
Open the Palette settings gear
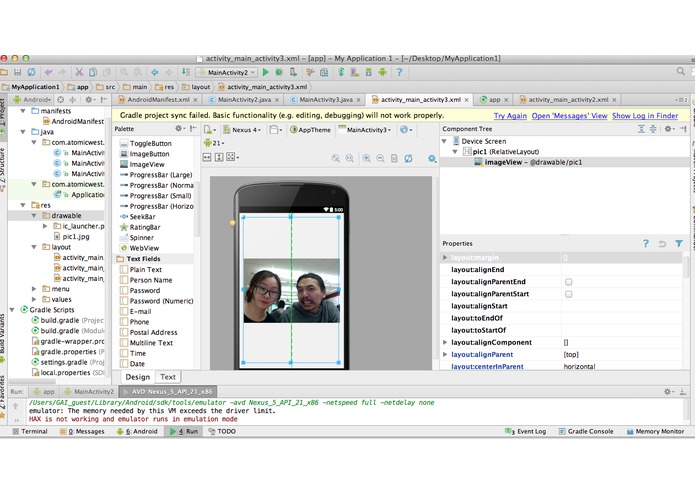pos(179,128)
